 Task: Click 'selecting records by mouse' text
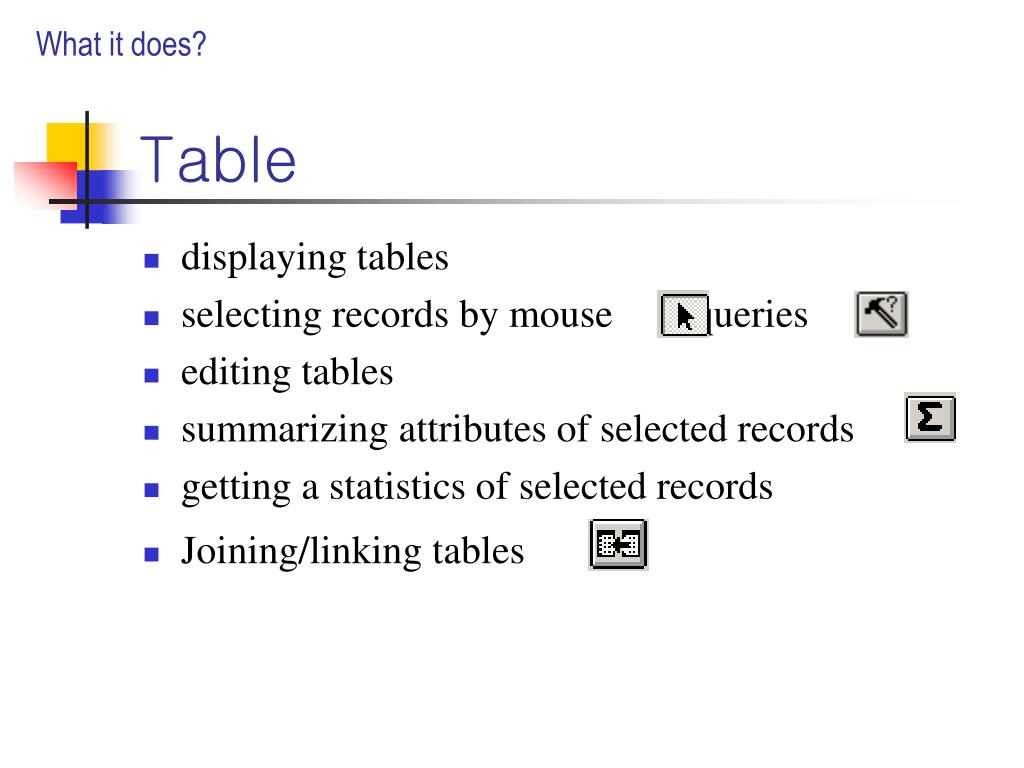click(397, 316)
